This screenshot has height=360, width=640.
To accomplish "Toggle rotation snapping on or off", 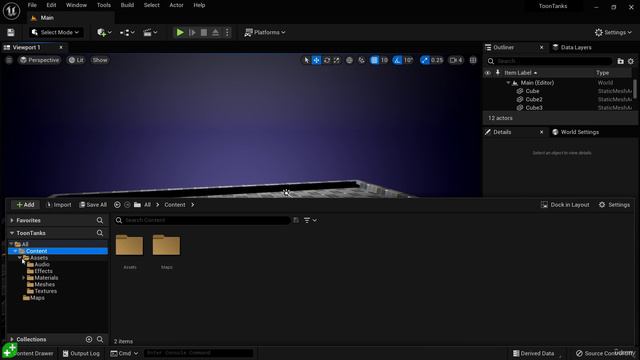I will (398, 60).
